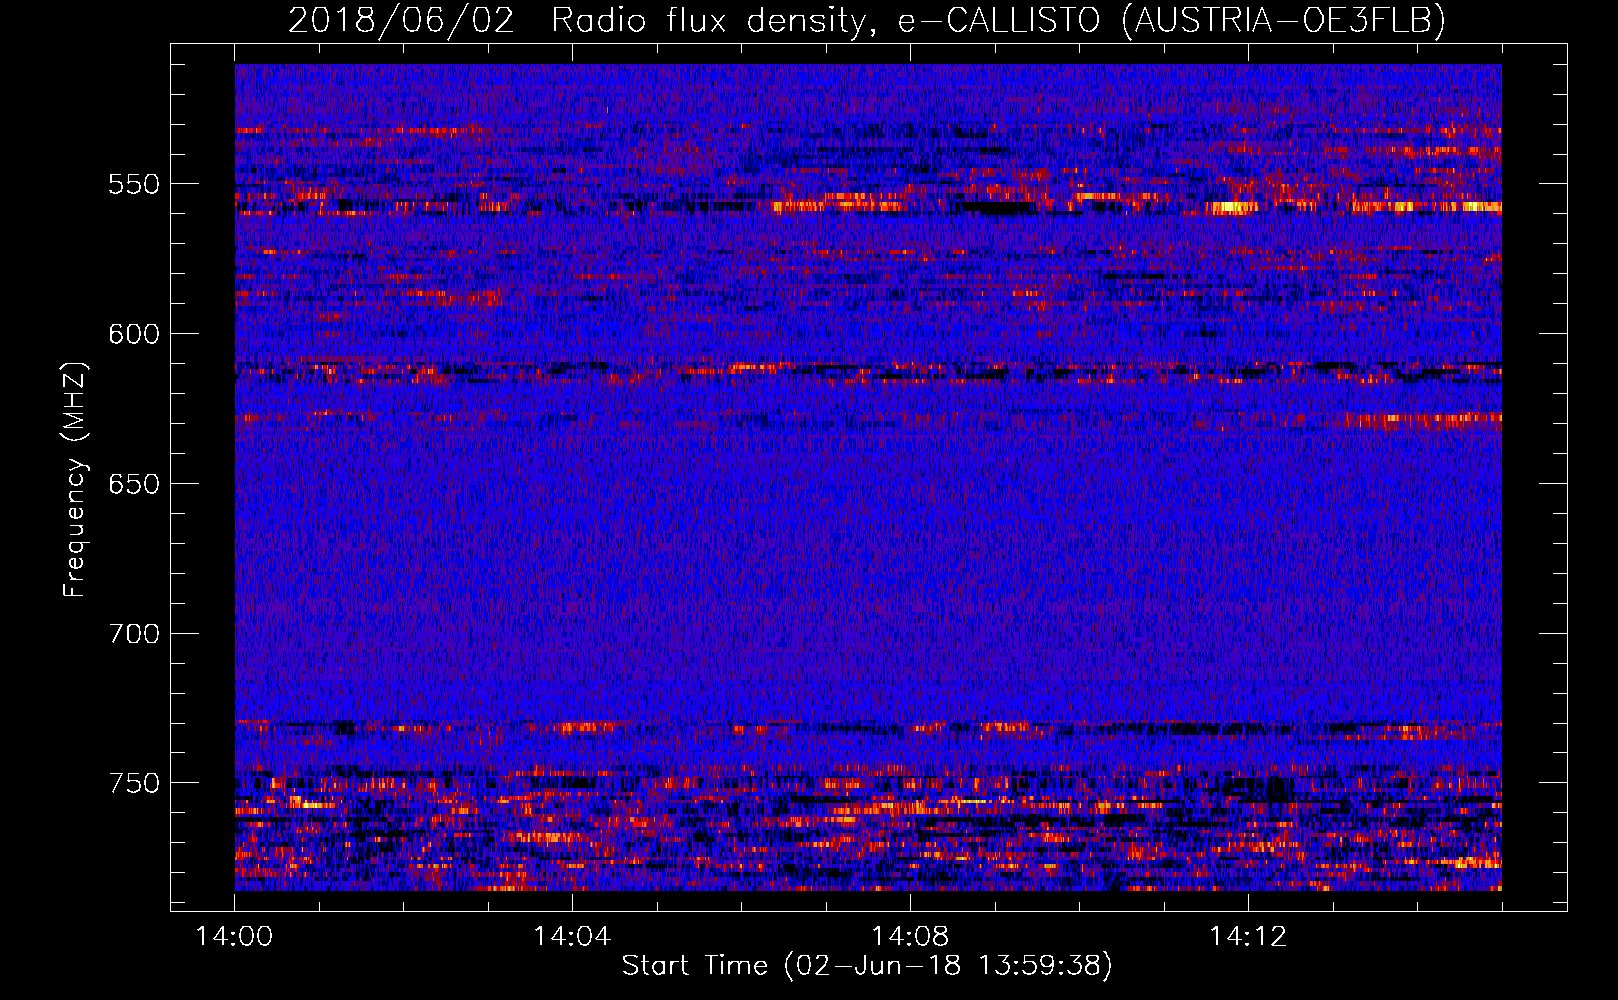Click the 14:04 time tick label
1618x1000 pixels.
point(572,937)
